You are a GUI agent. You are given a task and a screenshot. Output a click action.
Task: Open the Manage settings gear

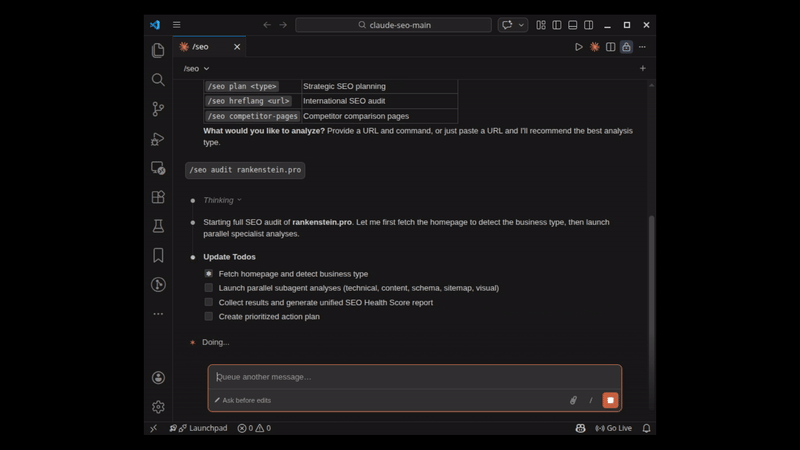coord(158,407)
